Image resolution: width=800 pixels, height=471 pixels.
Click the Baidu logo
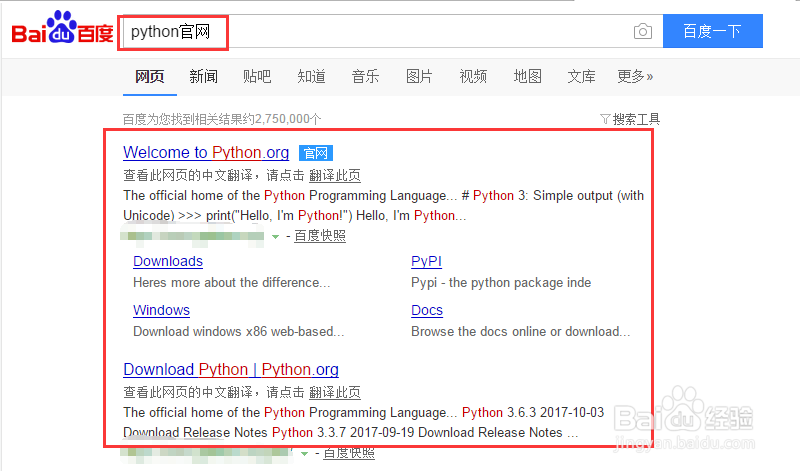(62, 28)
